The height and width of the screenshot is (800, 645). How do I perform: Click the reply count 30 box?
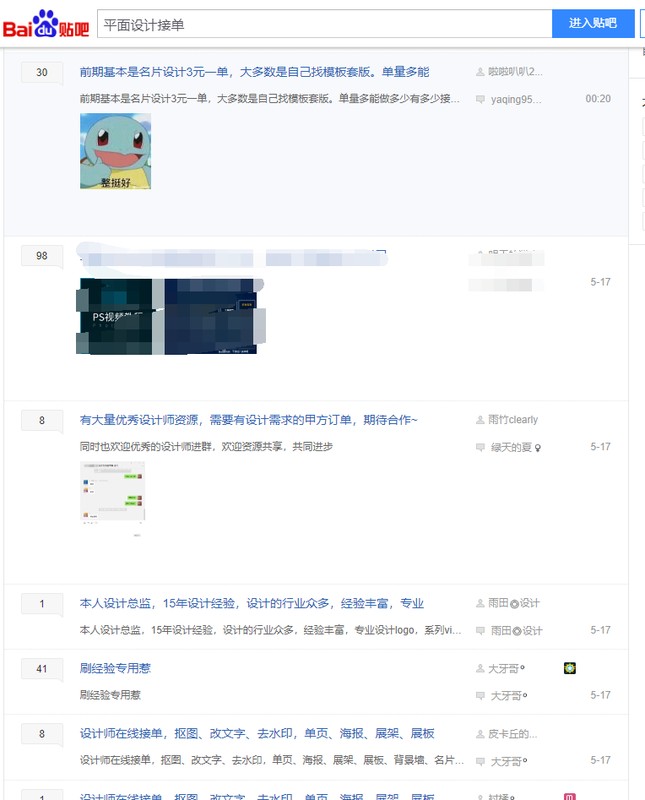pos(42,72)
